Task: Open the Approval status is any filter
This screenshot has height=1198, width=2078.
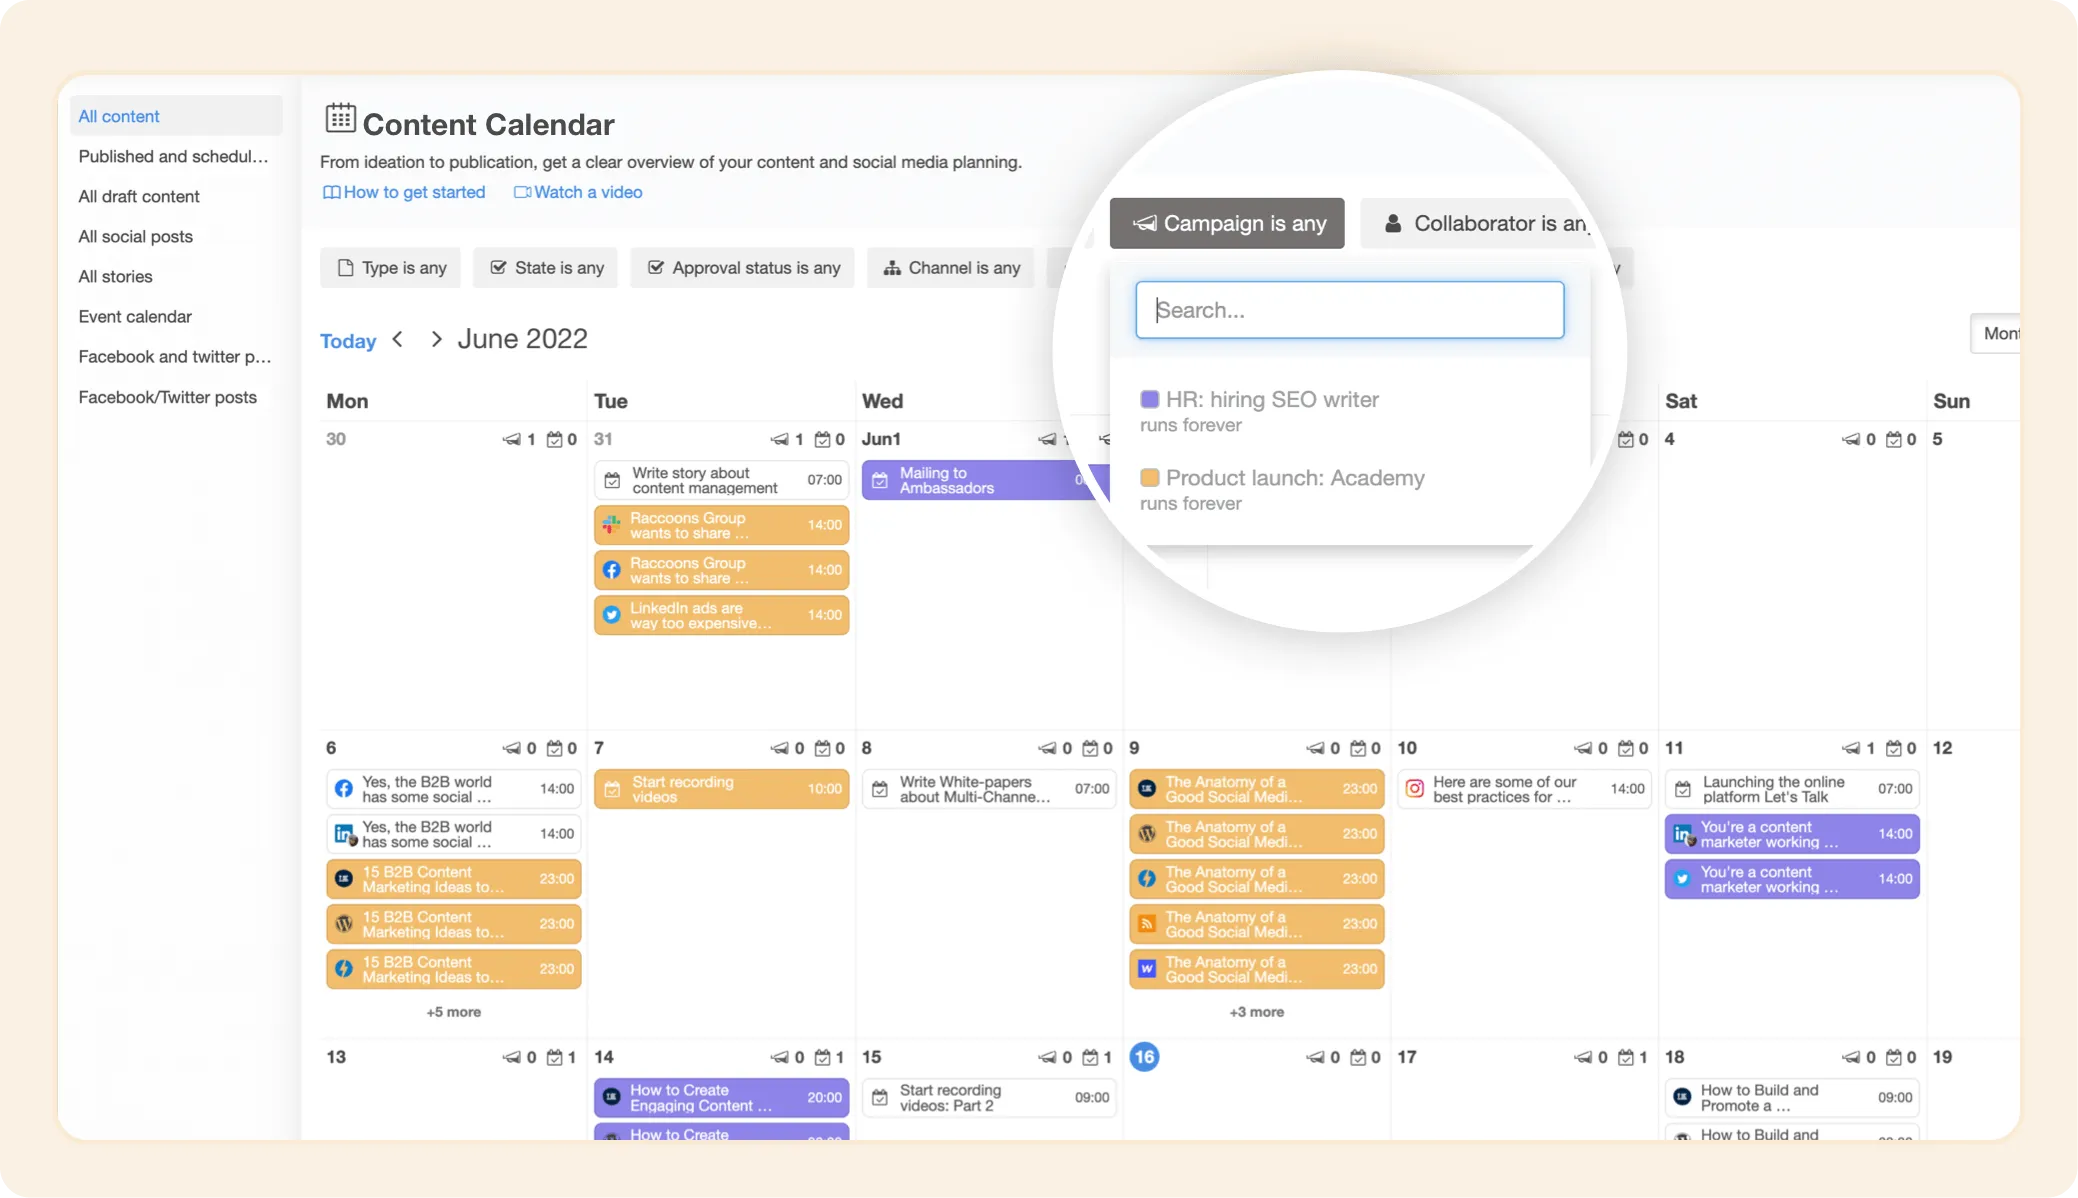Action: [743, 268]
